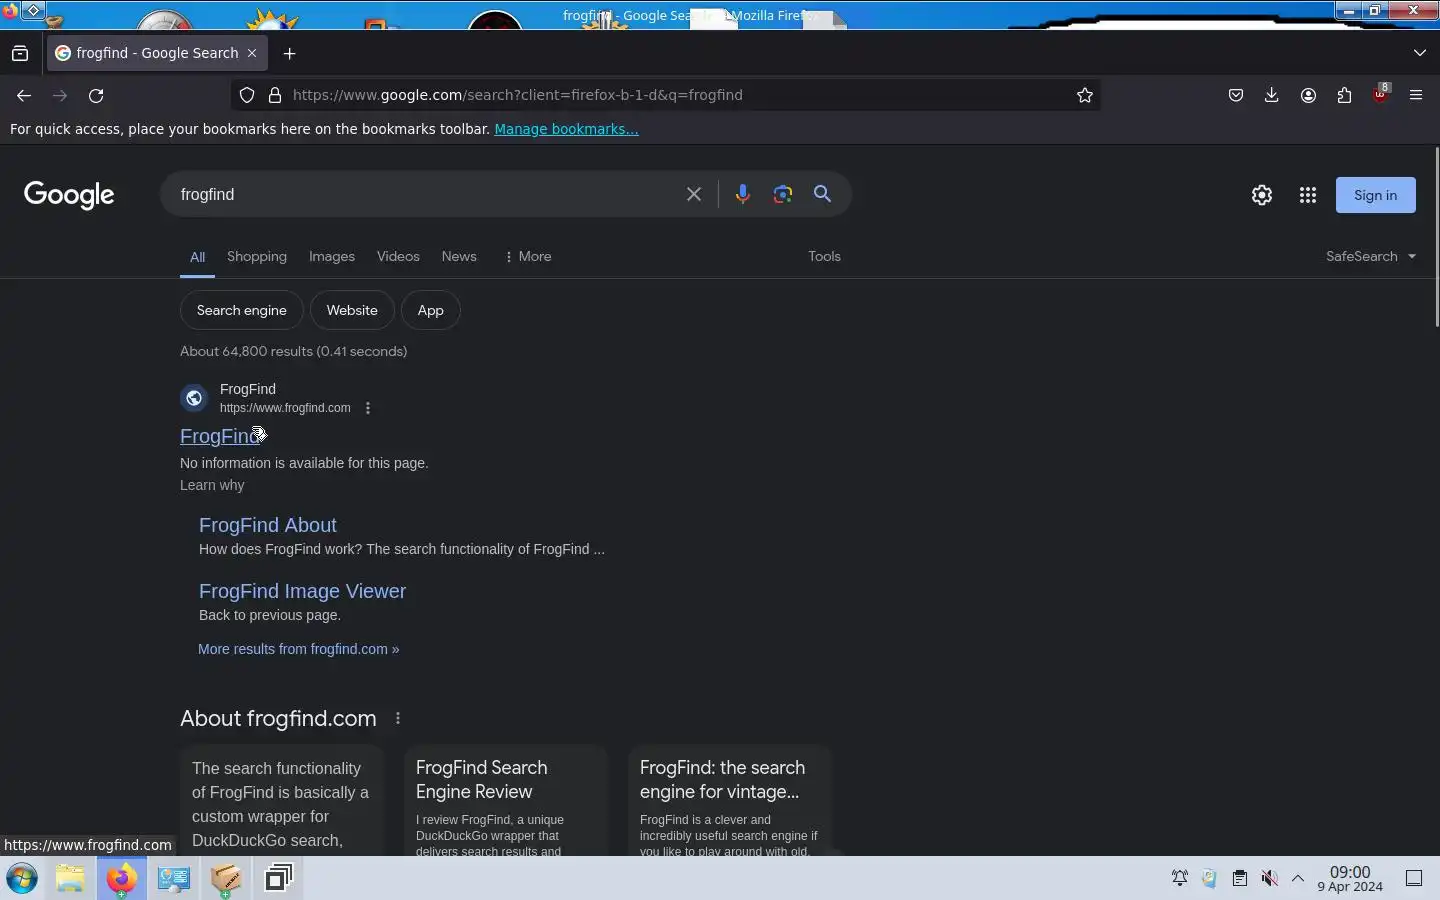Switch to Images results tab

(x=332, y=256)
